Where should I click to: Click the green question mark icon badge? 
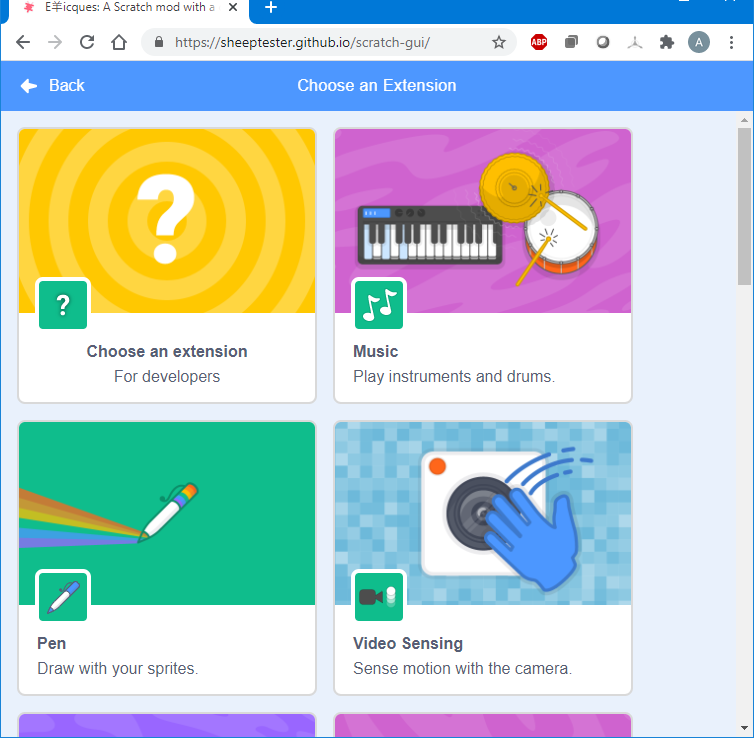(x=63, y=305)
